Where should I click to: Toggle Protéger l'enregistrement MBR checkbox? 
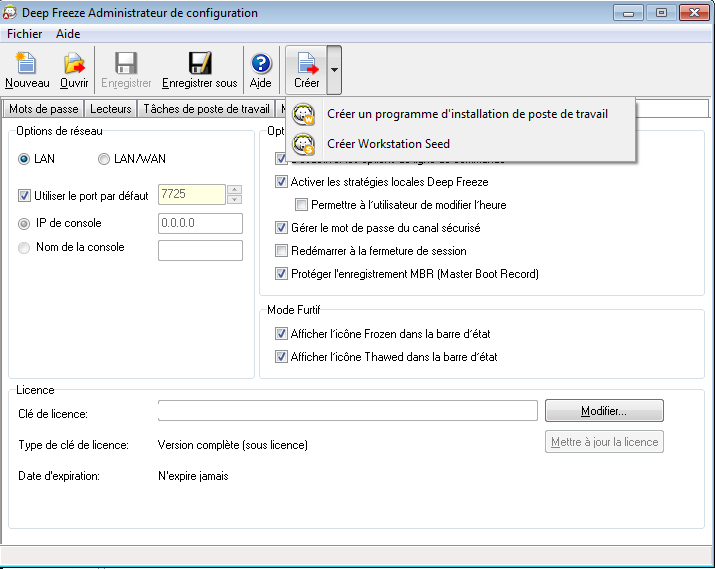coord(281,274)
